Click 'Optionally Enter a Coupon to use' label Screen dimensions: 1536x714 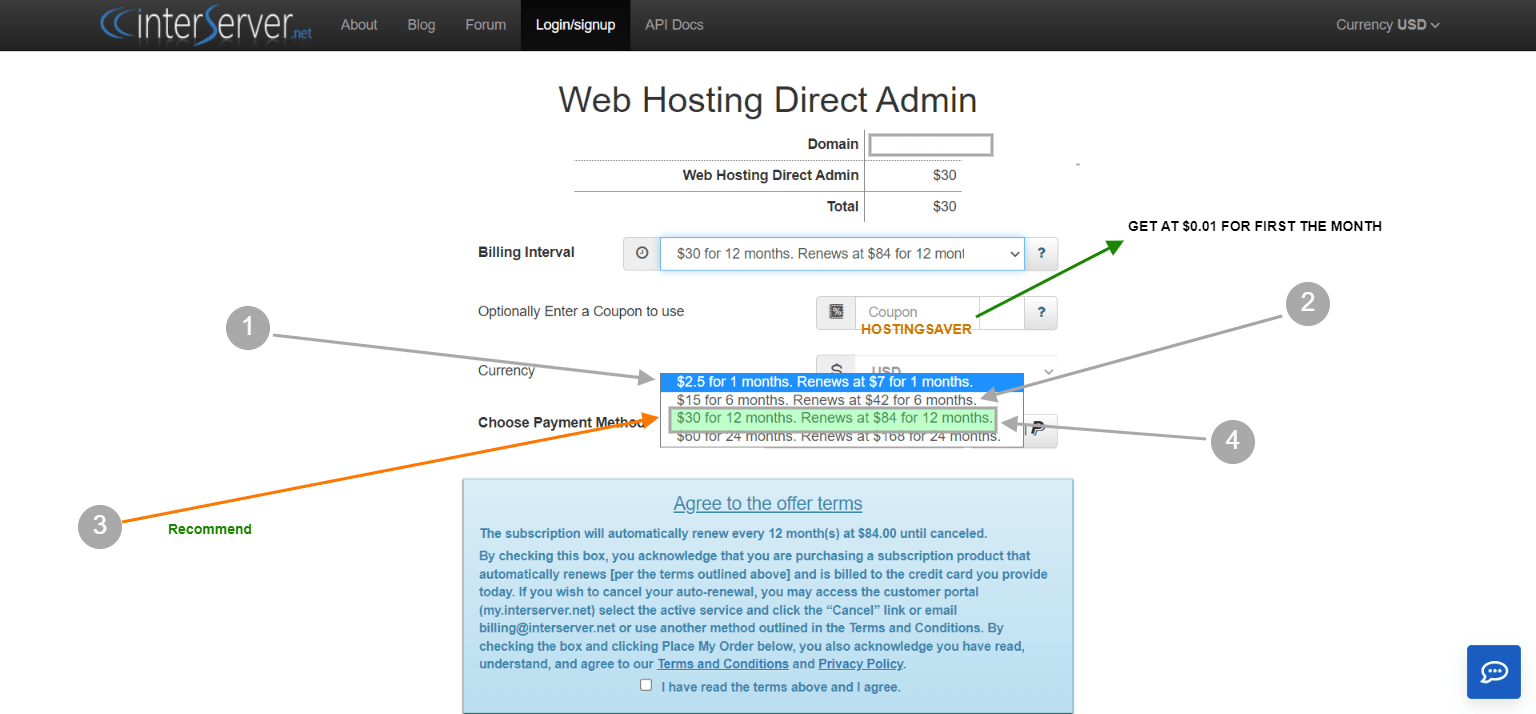tap(581, 312)
